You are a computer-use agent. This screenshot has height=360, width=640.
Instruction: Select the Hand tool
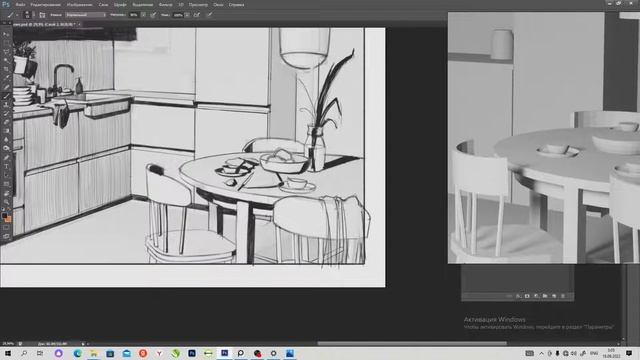coord(6,193)
